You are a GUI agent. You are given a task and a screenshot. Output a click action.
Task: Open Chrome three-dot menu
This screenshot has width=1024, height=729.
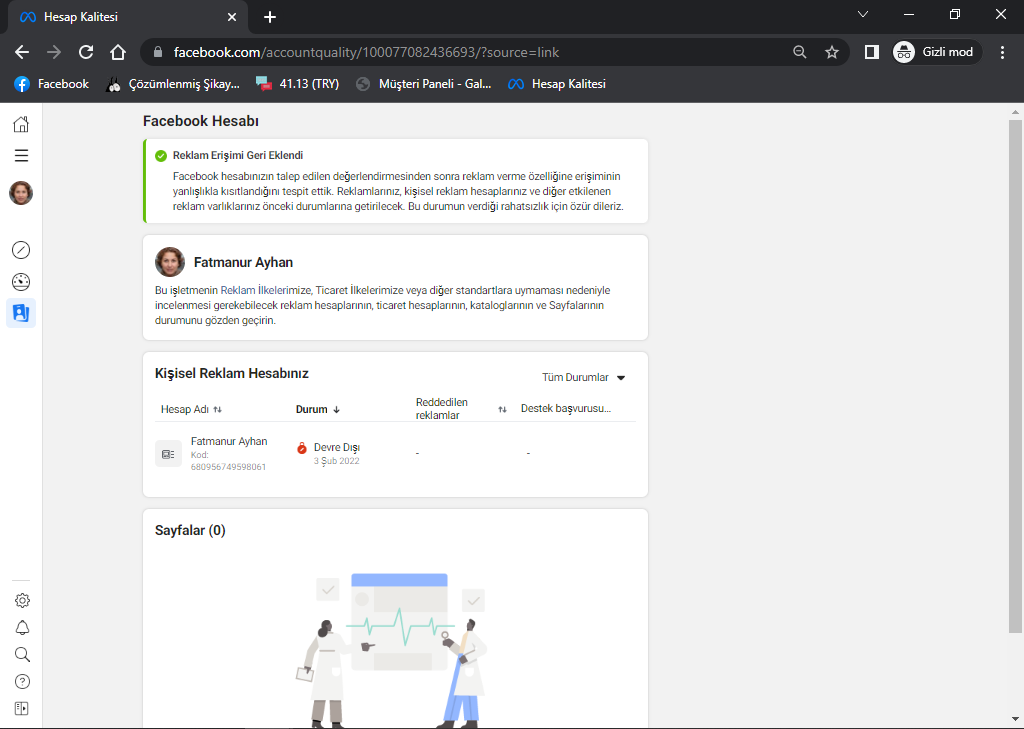tap(1002, 52)
